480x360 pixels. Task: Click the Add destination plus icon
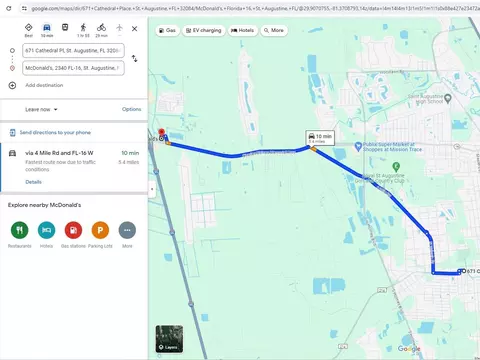[x=12, y=85]
